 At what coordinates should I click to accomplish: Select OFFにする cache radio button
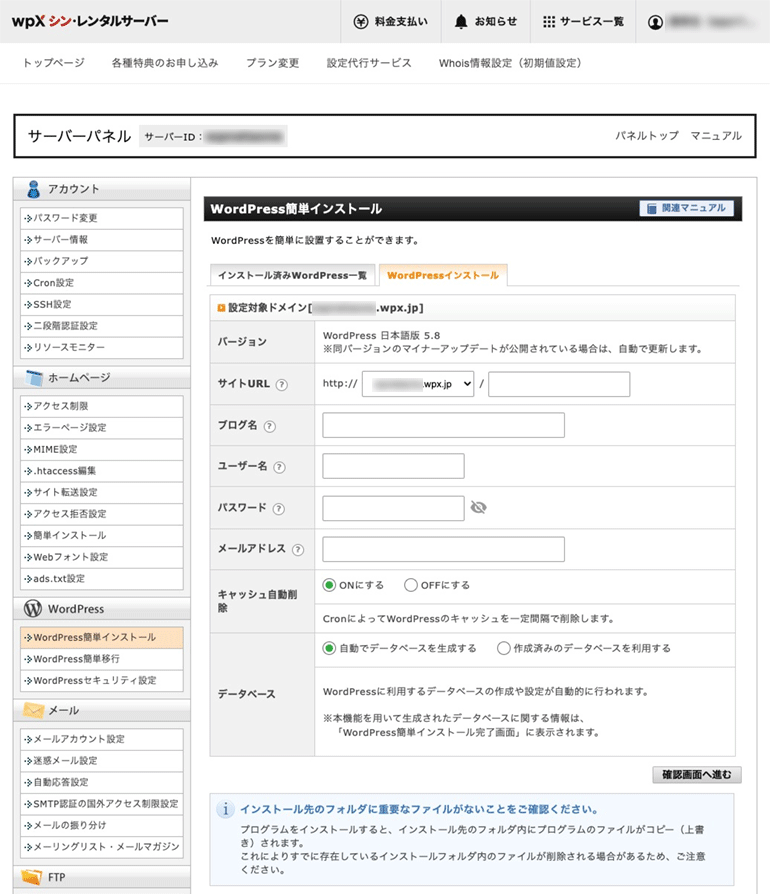point(410,585)
